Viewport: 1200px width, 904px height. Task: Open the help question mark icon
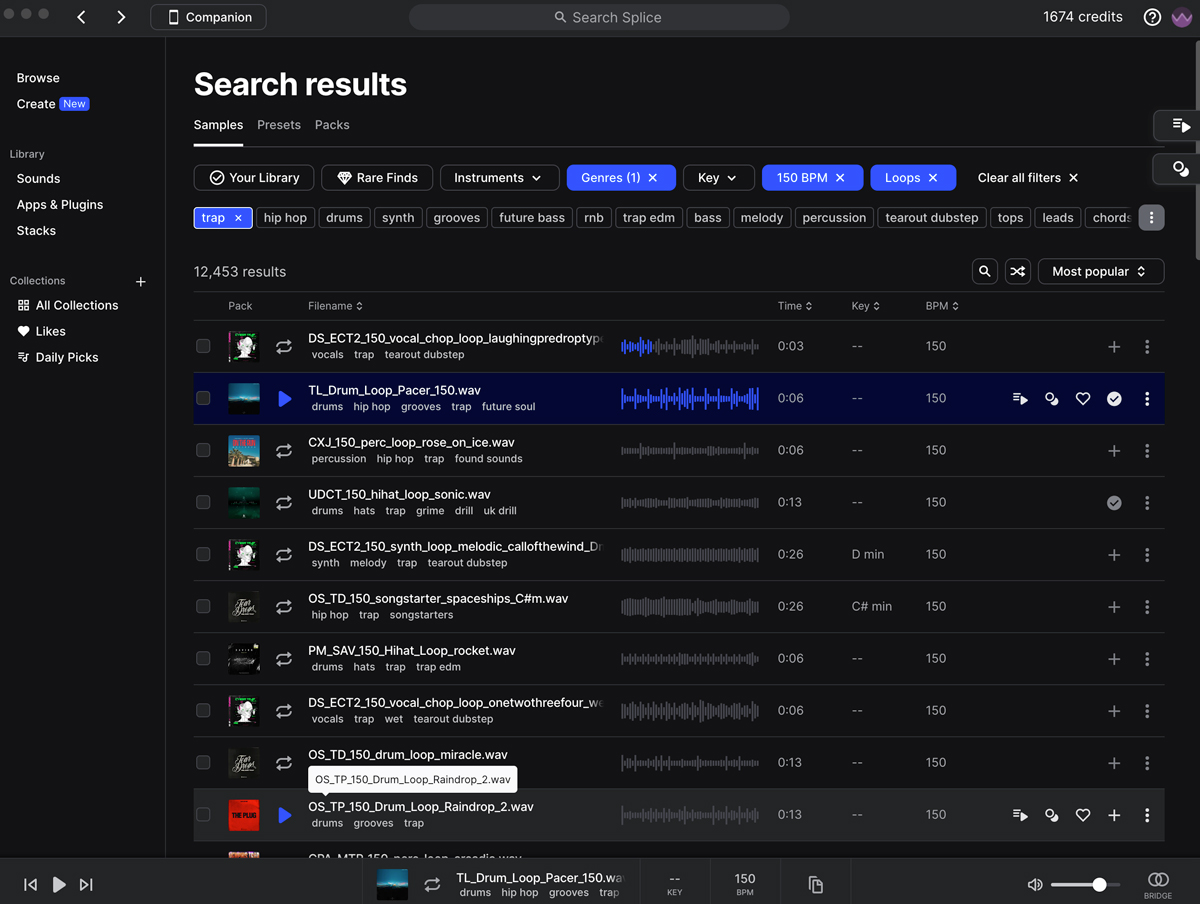pyautogui.click(x=1152, y=17)
